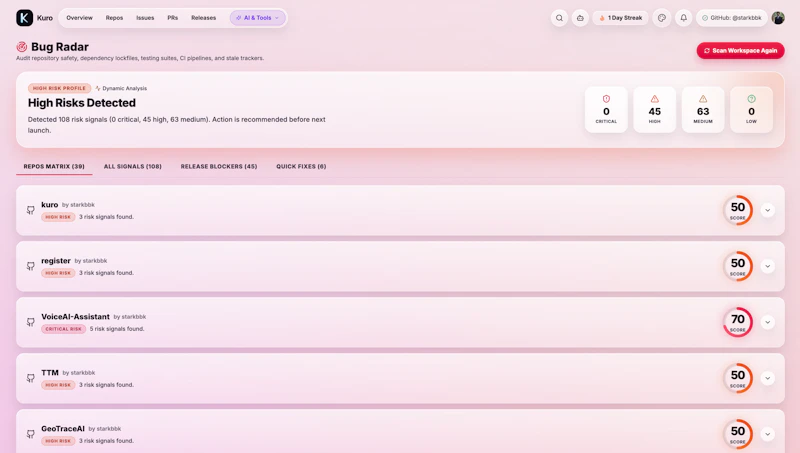Click the critical shield icon
800x453 pixels.
tap(606, 99)
